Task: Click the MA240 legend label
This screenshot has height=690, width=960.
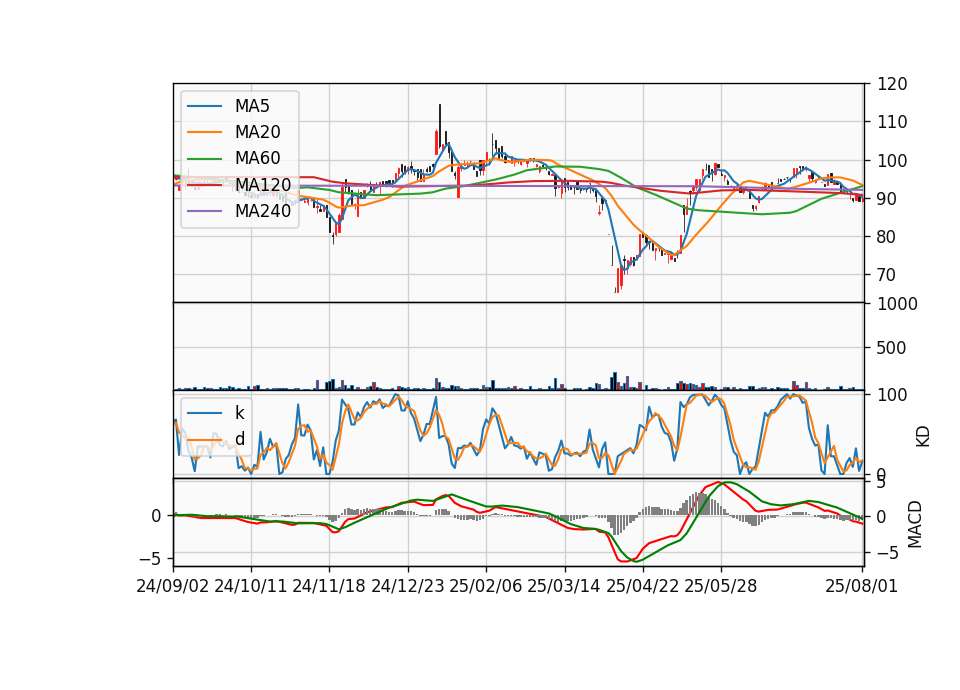Action: tap(263, 211)
